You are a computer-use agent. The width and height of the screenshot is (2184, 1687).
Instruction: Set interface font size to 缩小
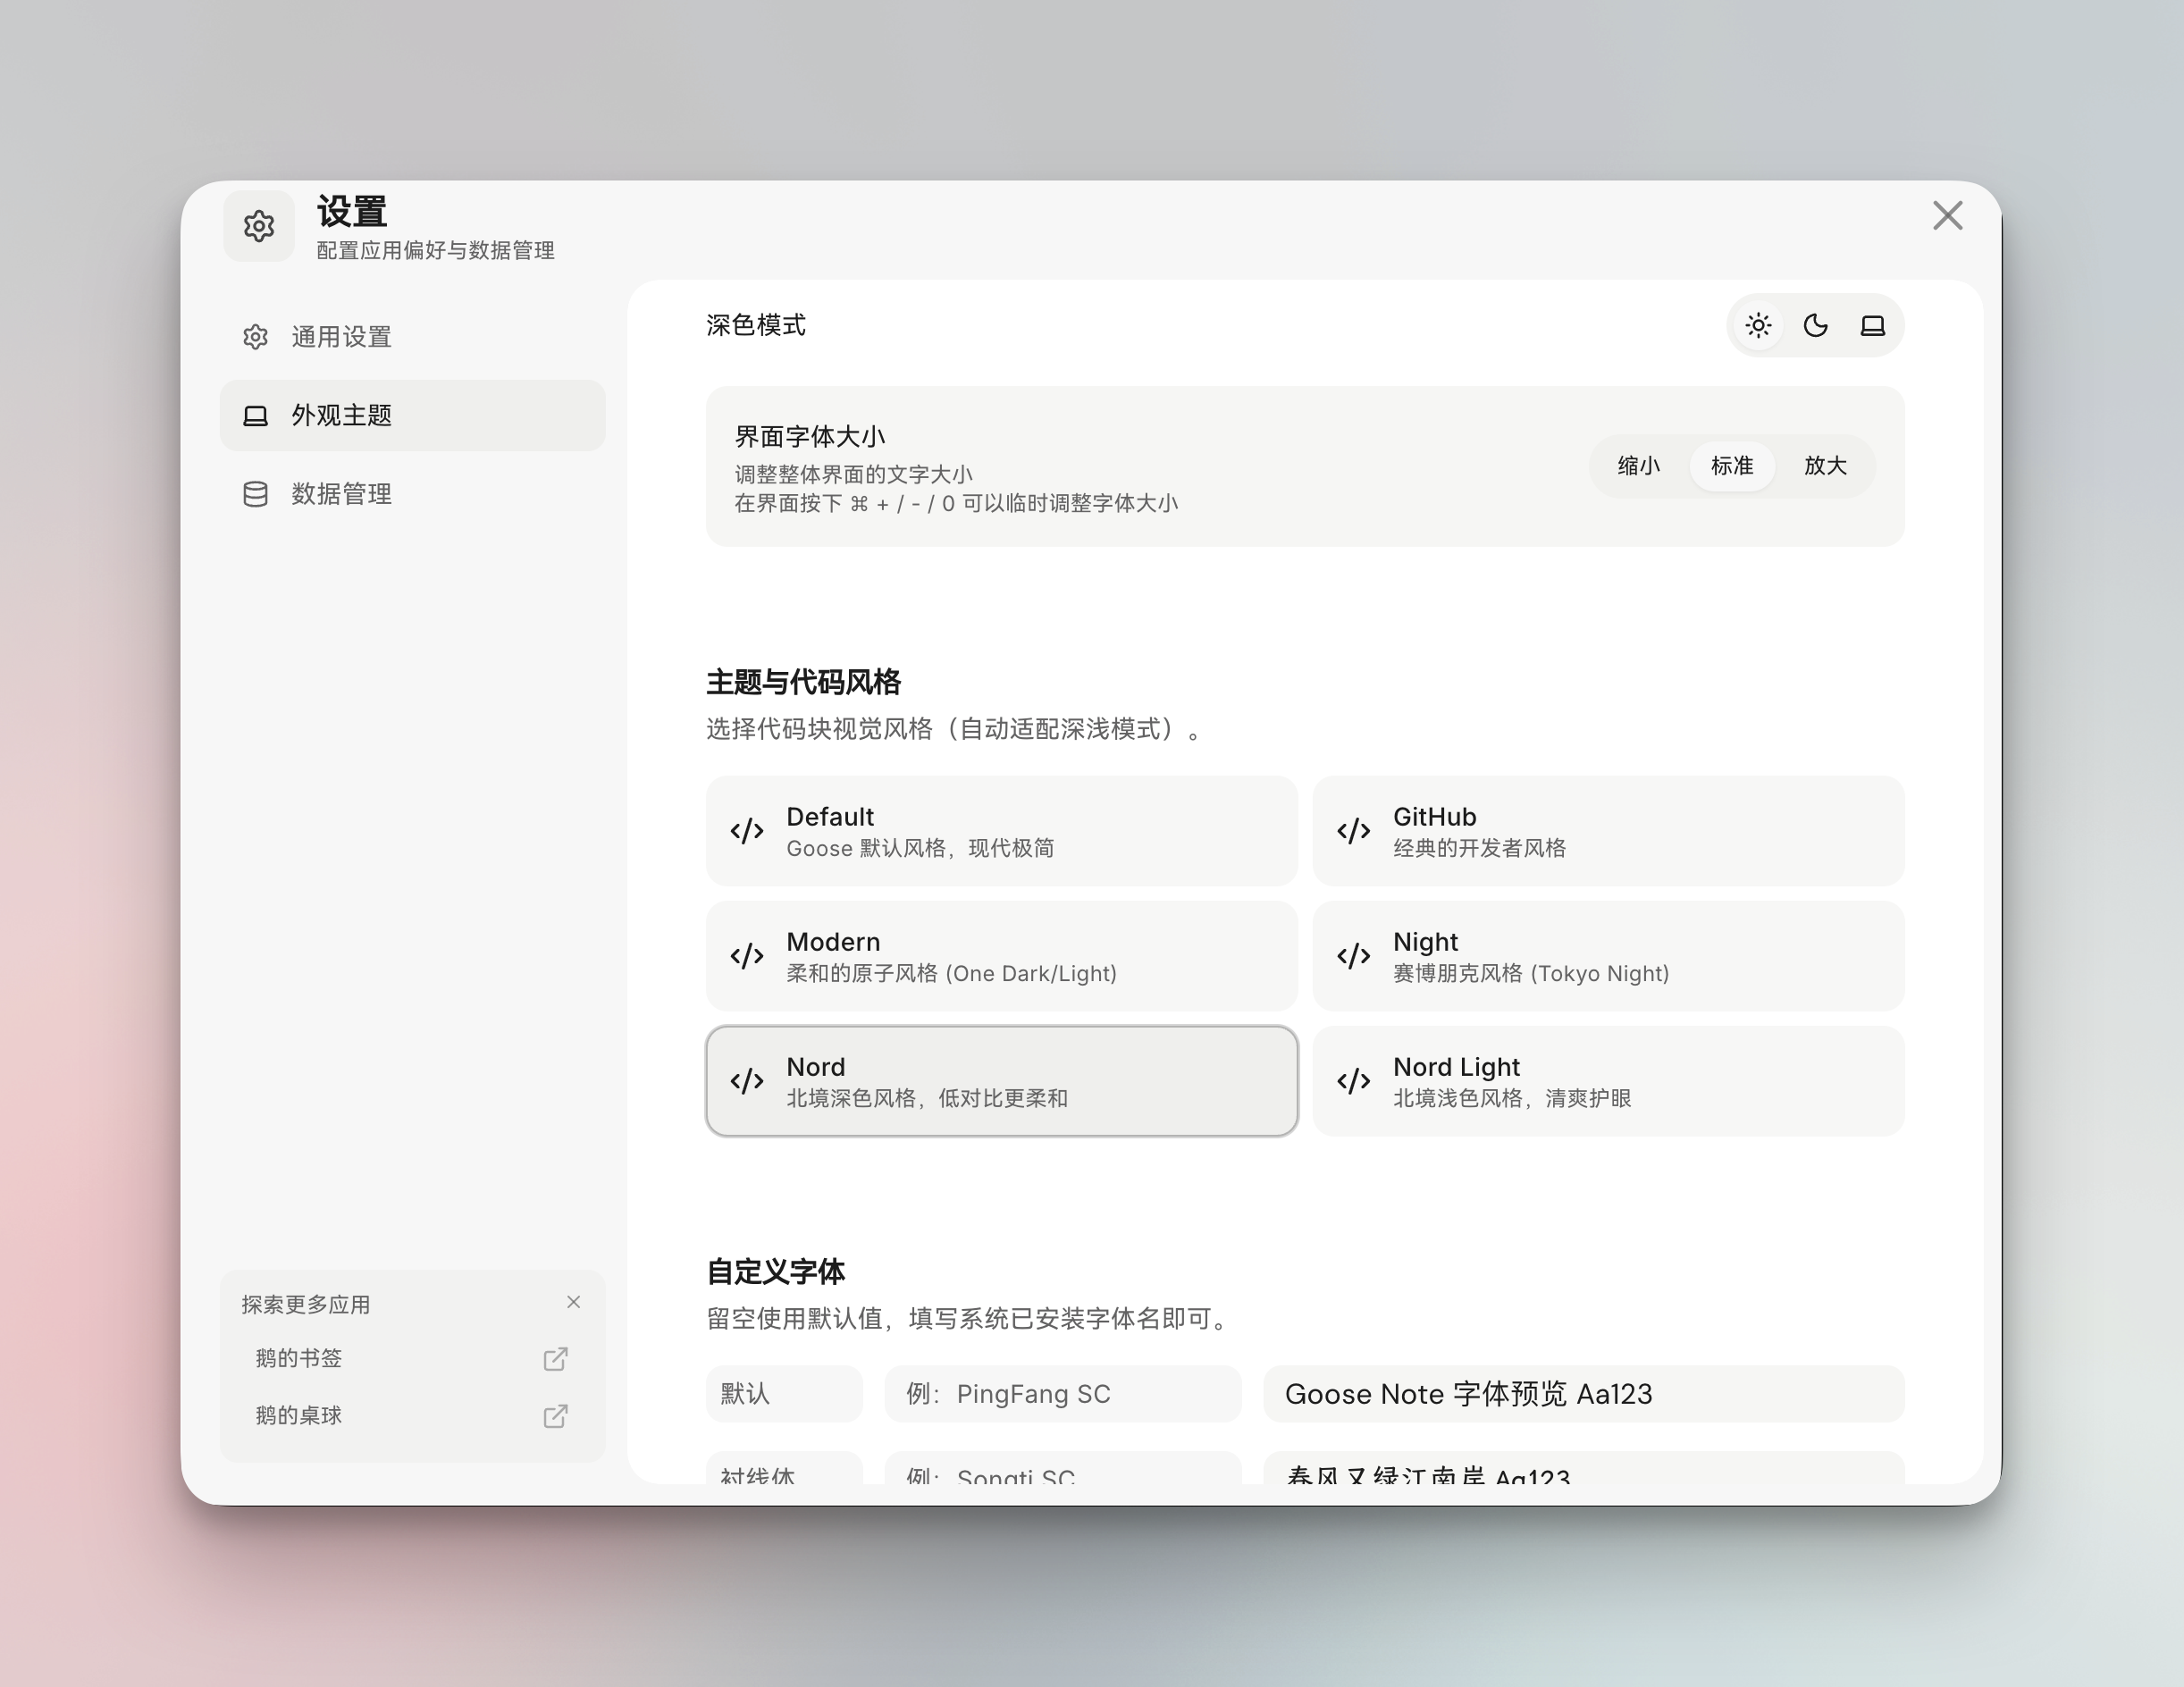tap(1638, 466)
